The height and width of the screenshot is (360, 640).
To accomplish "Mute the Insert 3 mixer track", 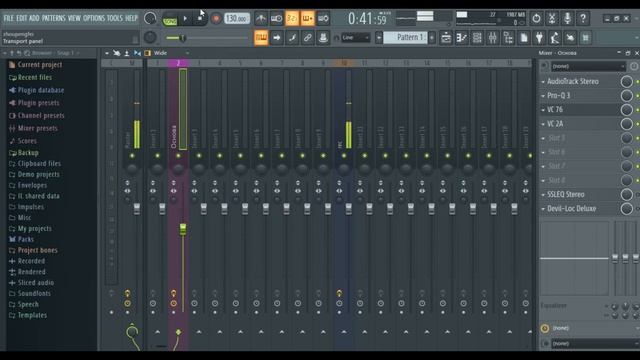I will click(199, 156).
